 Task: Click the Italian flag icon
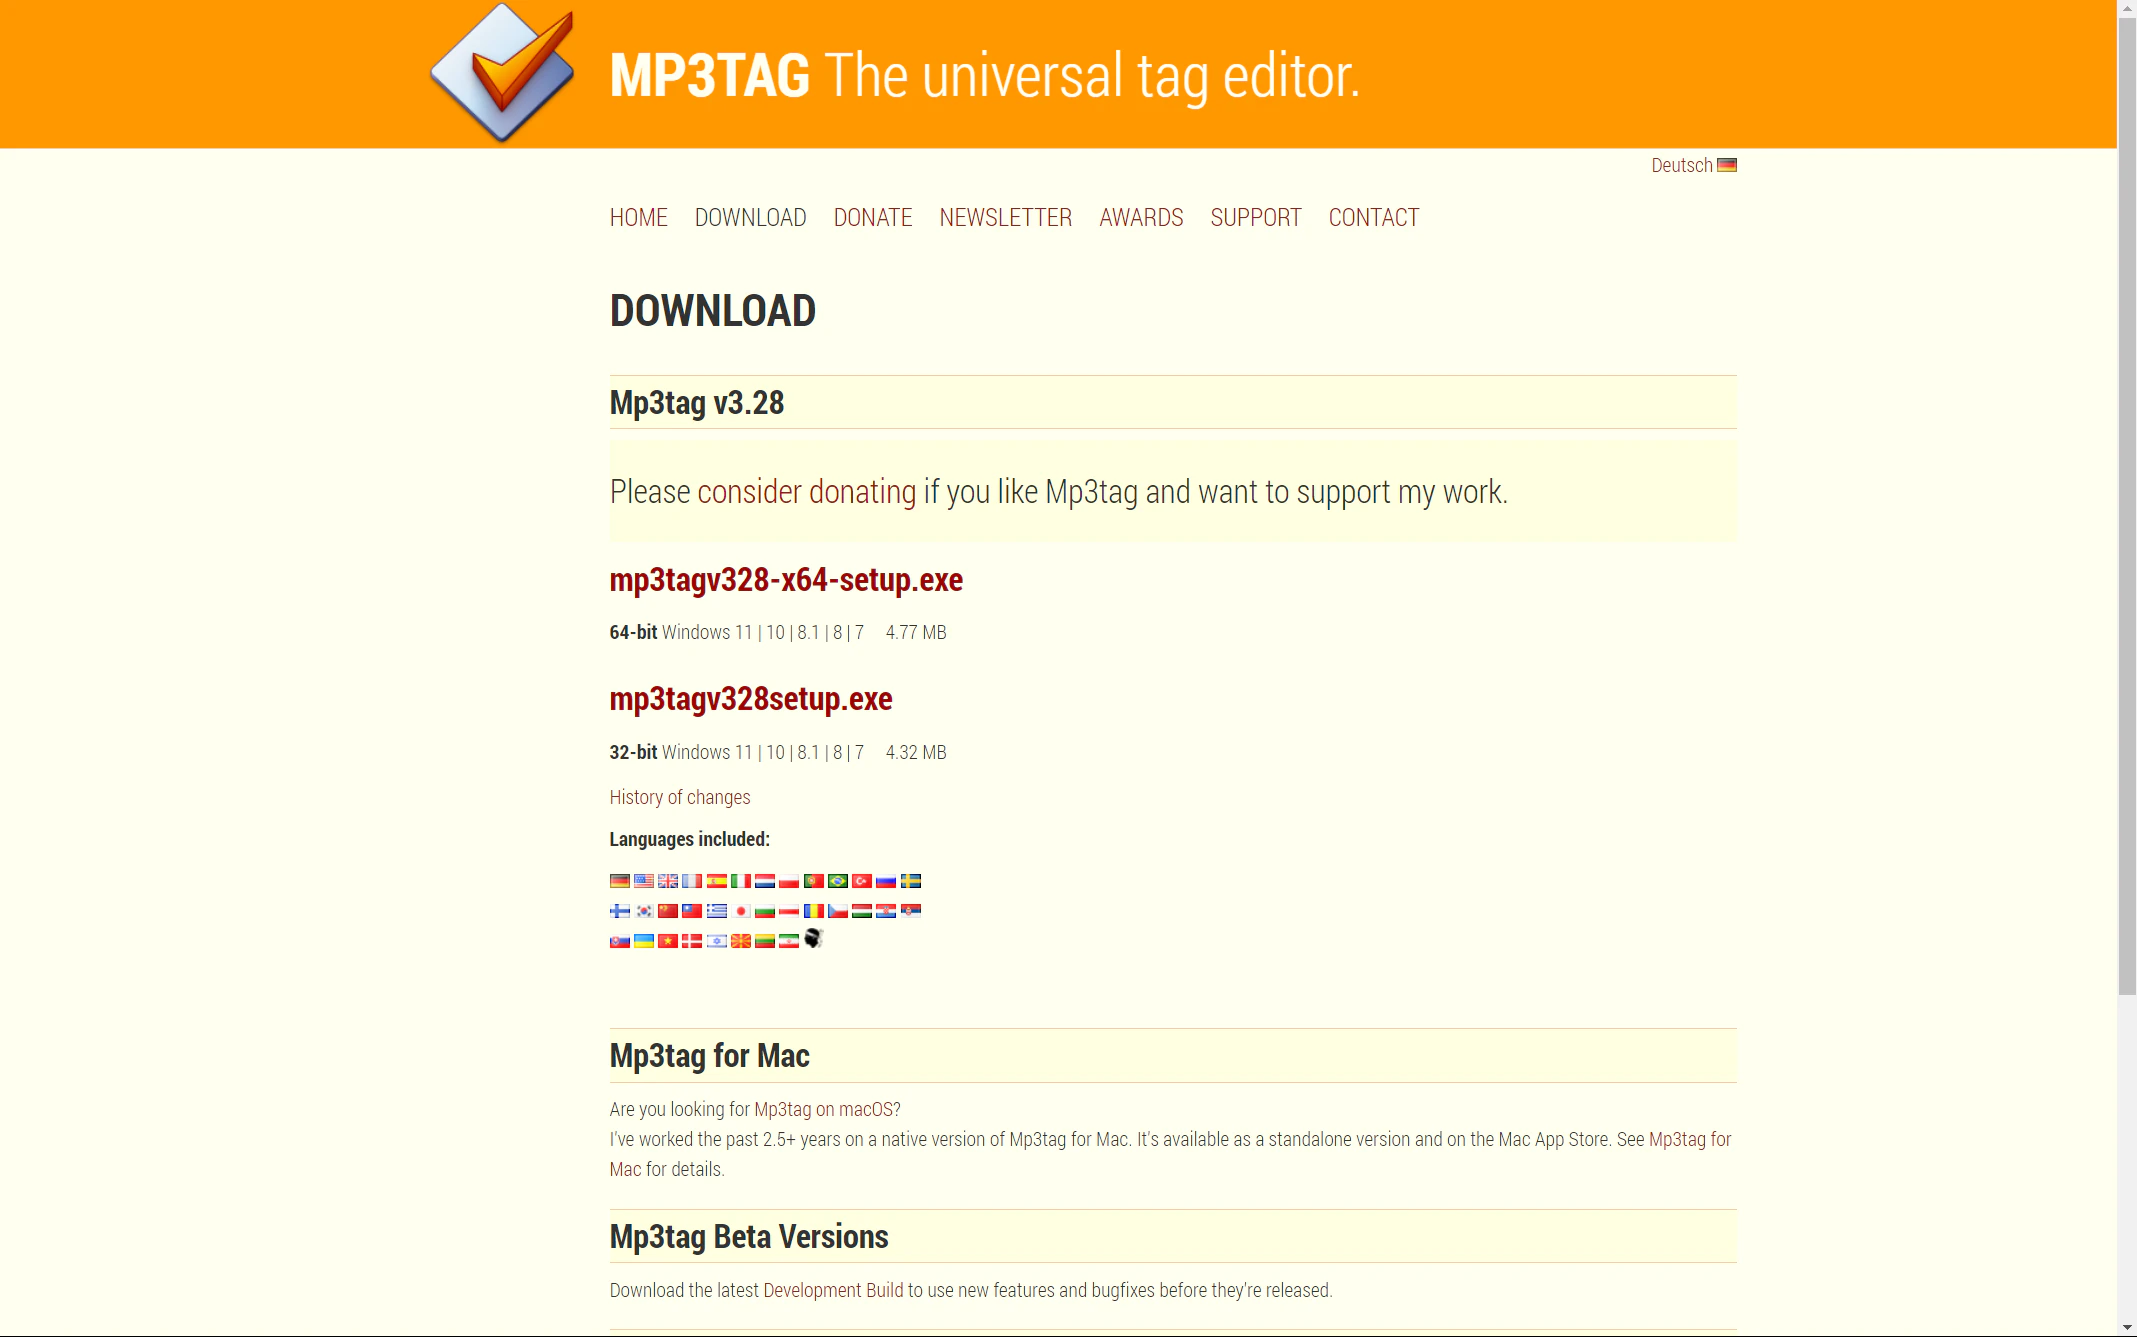(741, 881)
